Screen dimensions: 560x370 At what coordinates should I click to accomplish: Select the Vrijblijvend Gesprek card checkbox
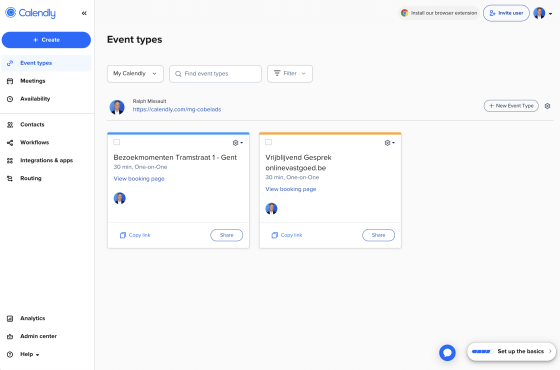(269, 142)
